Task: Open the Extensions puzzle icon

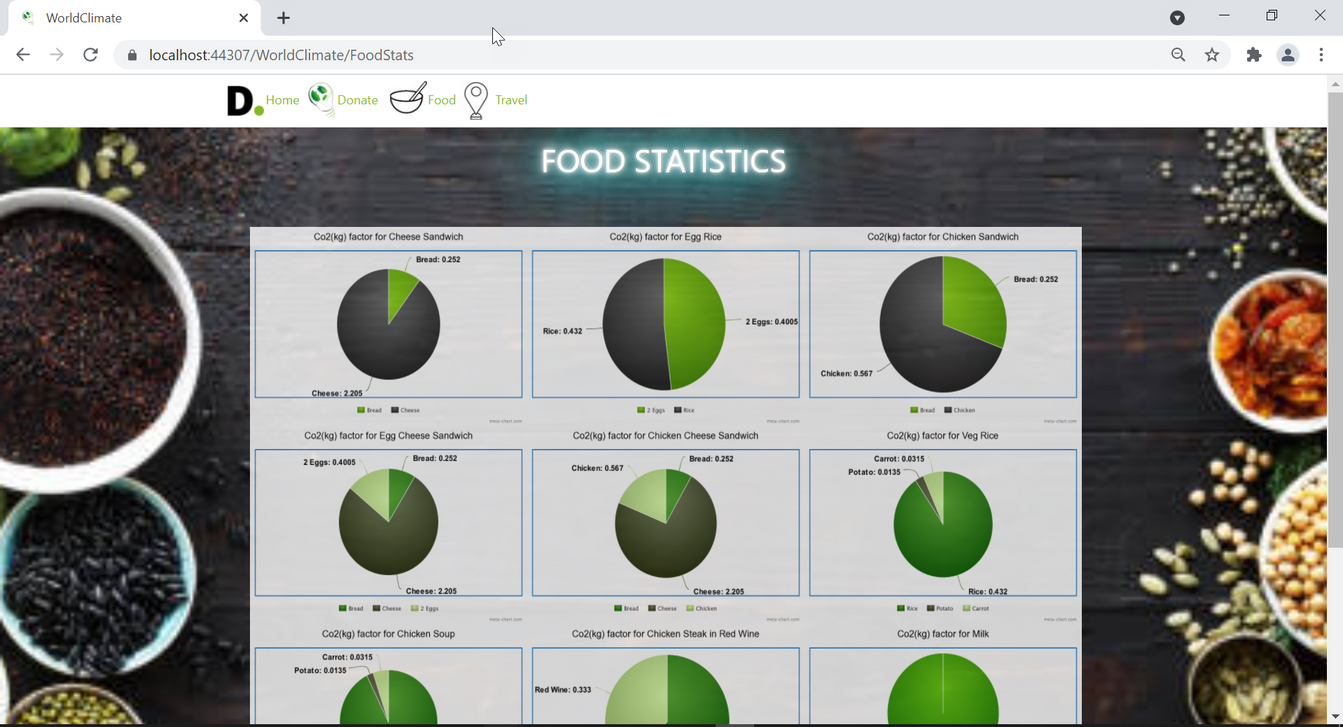Action: point(1254,55)
